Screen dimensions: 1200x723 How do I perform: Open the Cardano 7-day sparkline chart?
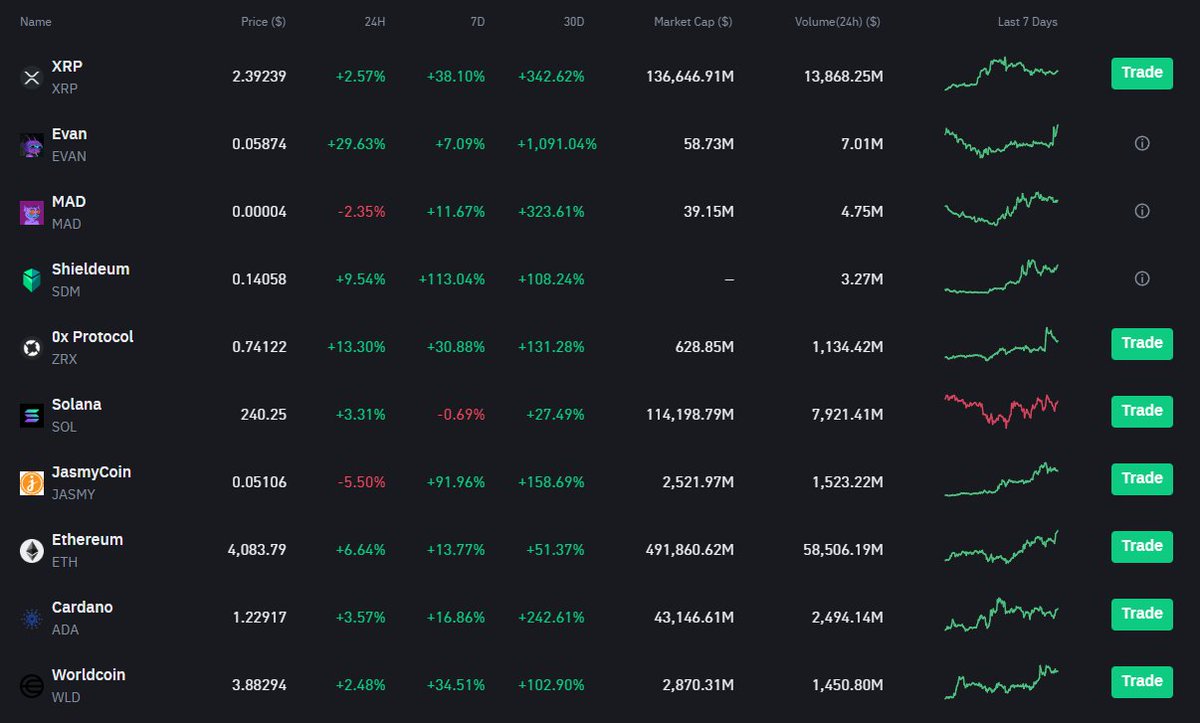tap(1001, 614)
